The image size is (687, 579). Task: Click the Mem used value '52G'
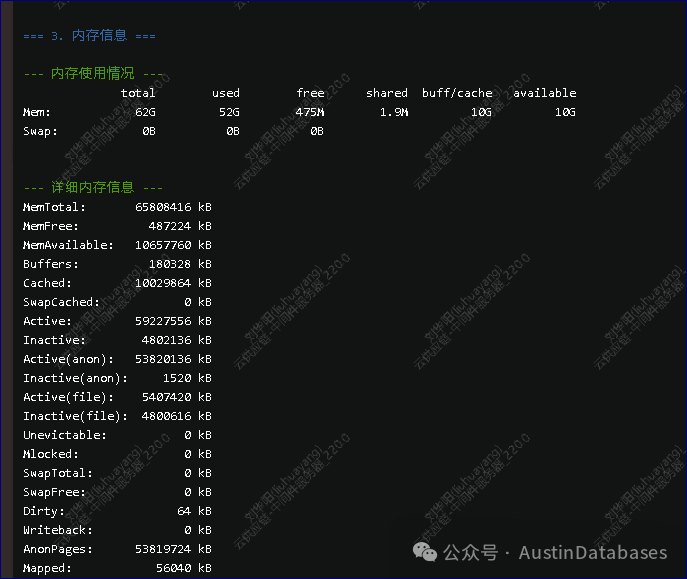(x=229, y=112)
